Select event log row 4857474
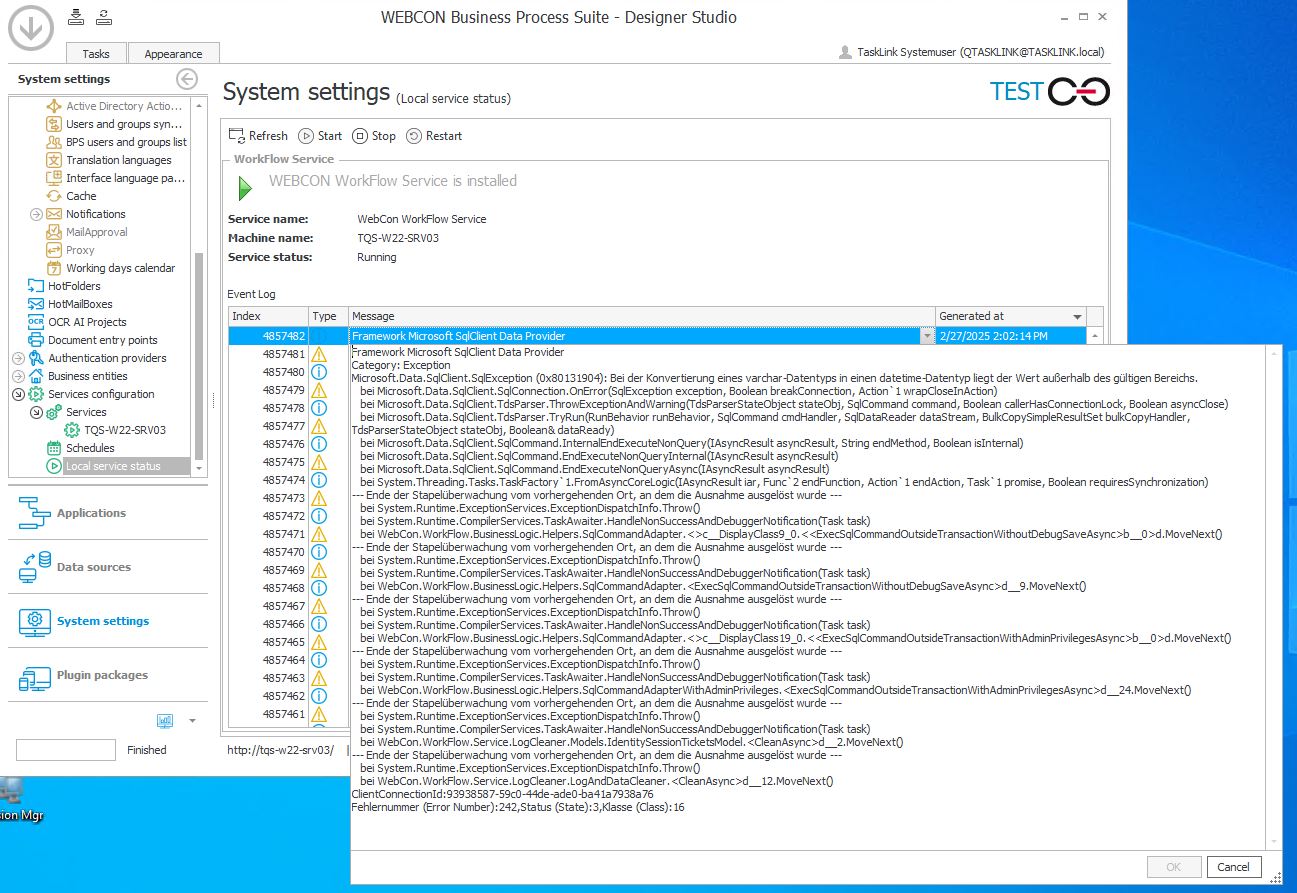Viewport: 1297px width, 893px height. click(288, 480)
